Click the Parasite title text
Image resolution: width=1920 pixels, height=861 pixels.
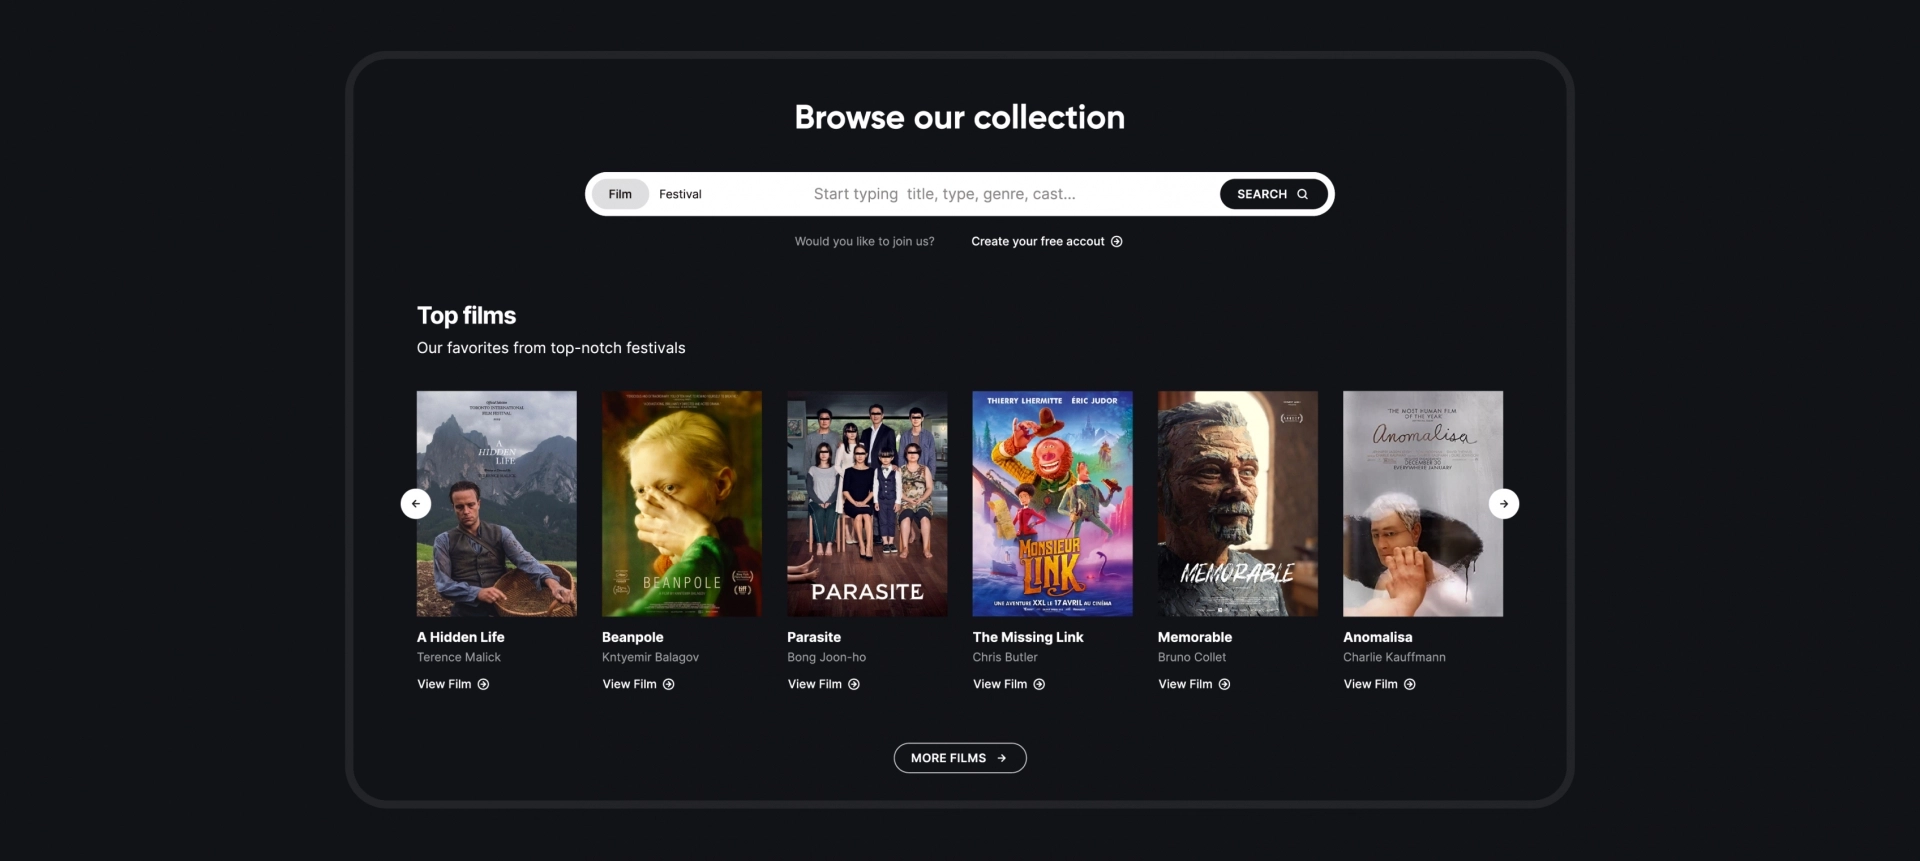(x=814, y=637)
